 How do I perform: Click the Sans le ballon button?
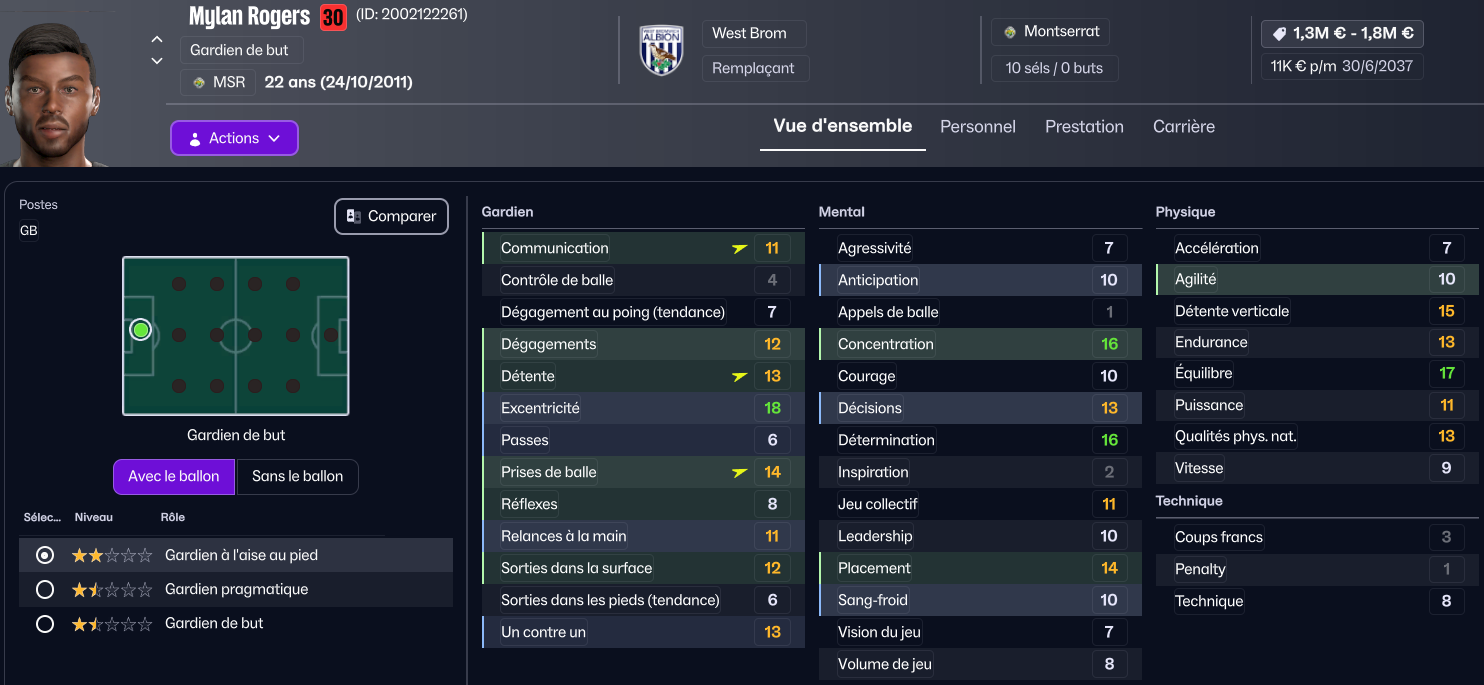coord(297,476)
